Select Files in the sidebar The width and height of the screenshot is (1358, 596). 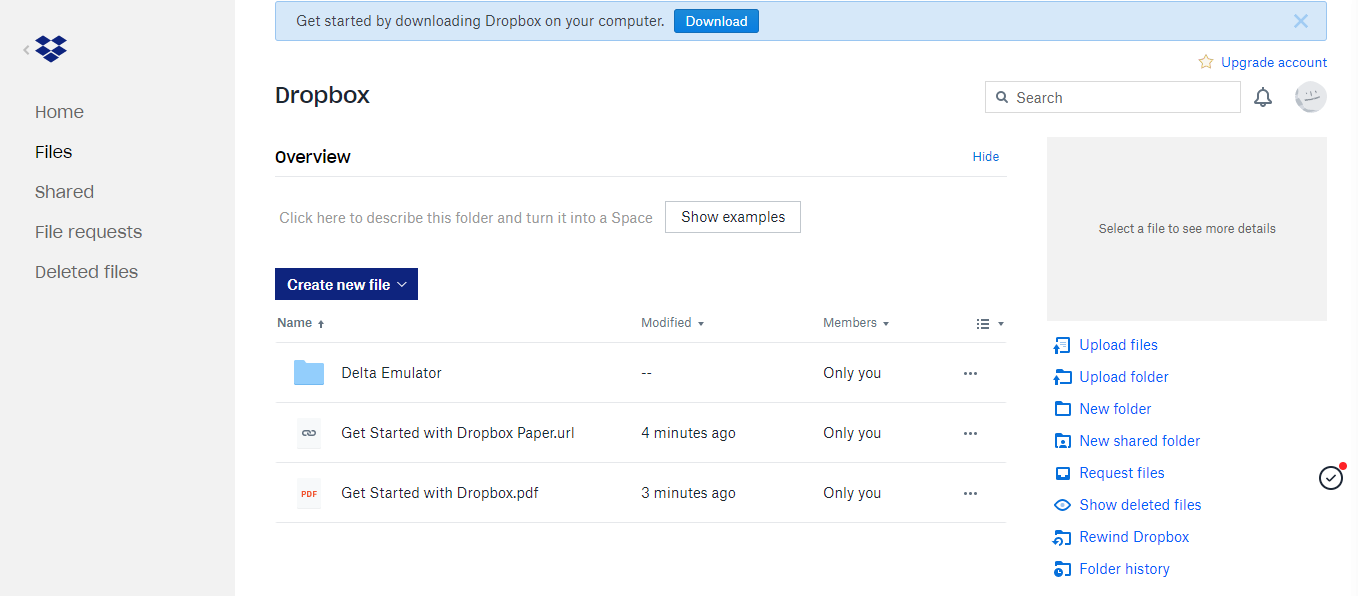53,152
